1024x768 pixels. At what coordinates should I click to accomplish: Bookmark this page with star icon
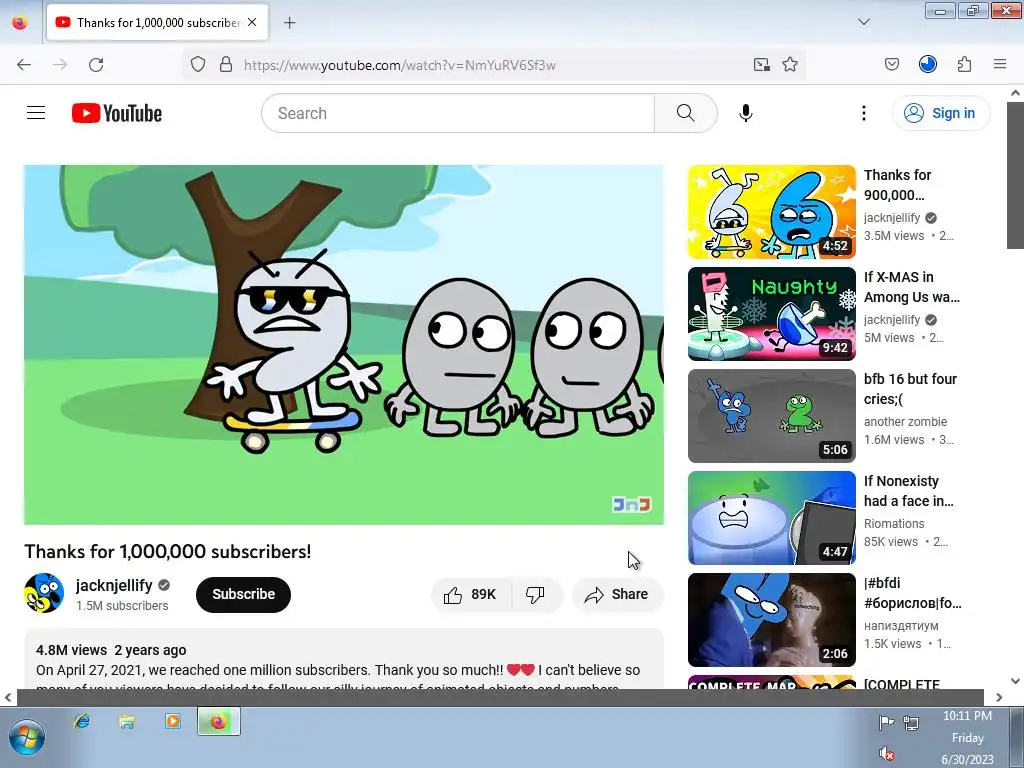pyautogui.click(x=790, y=65)
